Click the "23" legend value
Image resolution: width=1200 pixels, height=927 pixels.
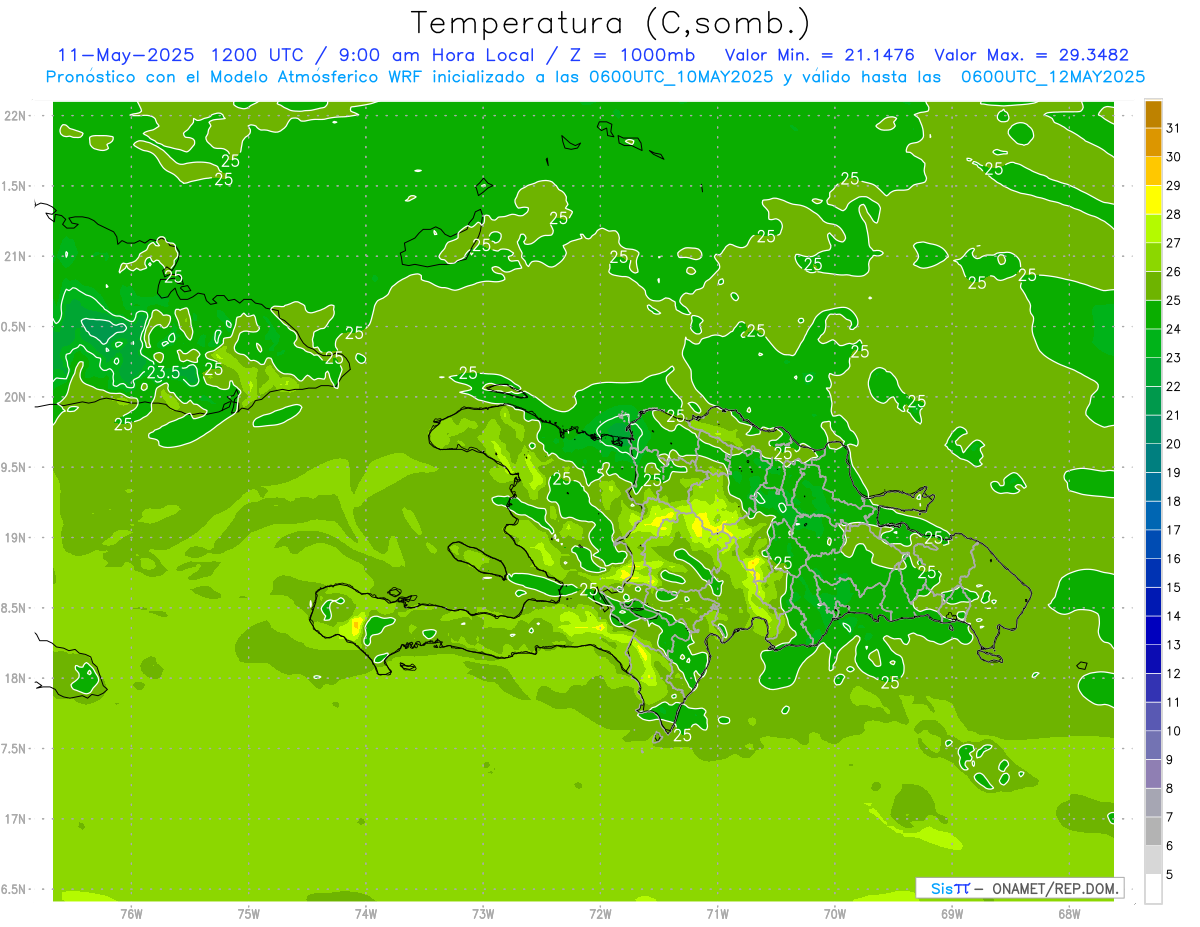1174,358
